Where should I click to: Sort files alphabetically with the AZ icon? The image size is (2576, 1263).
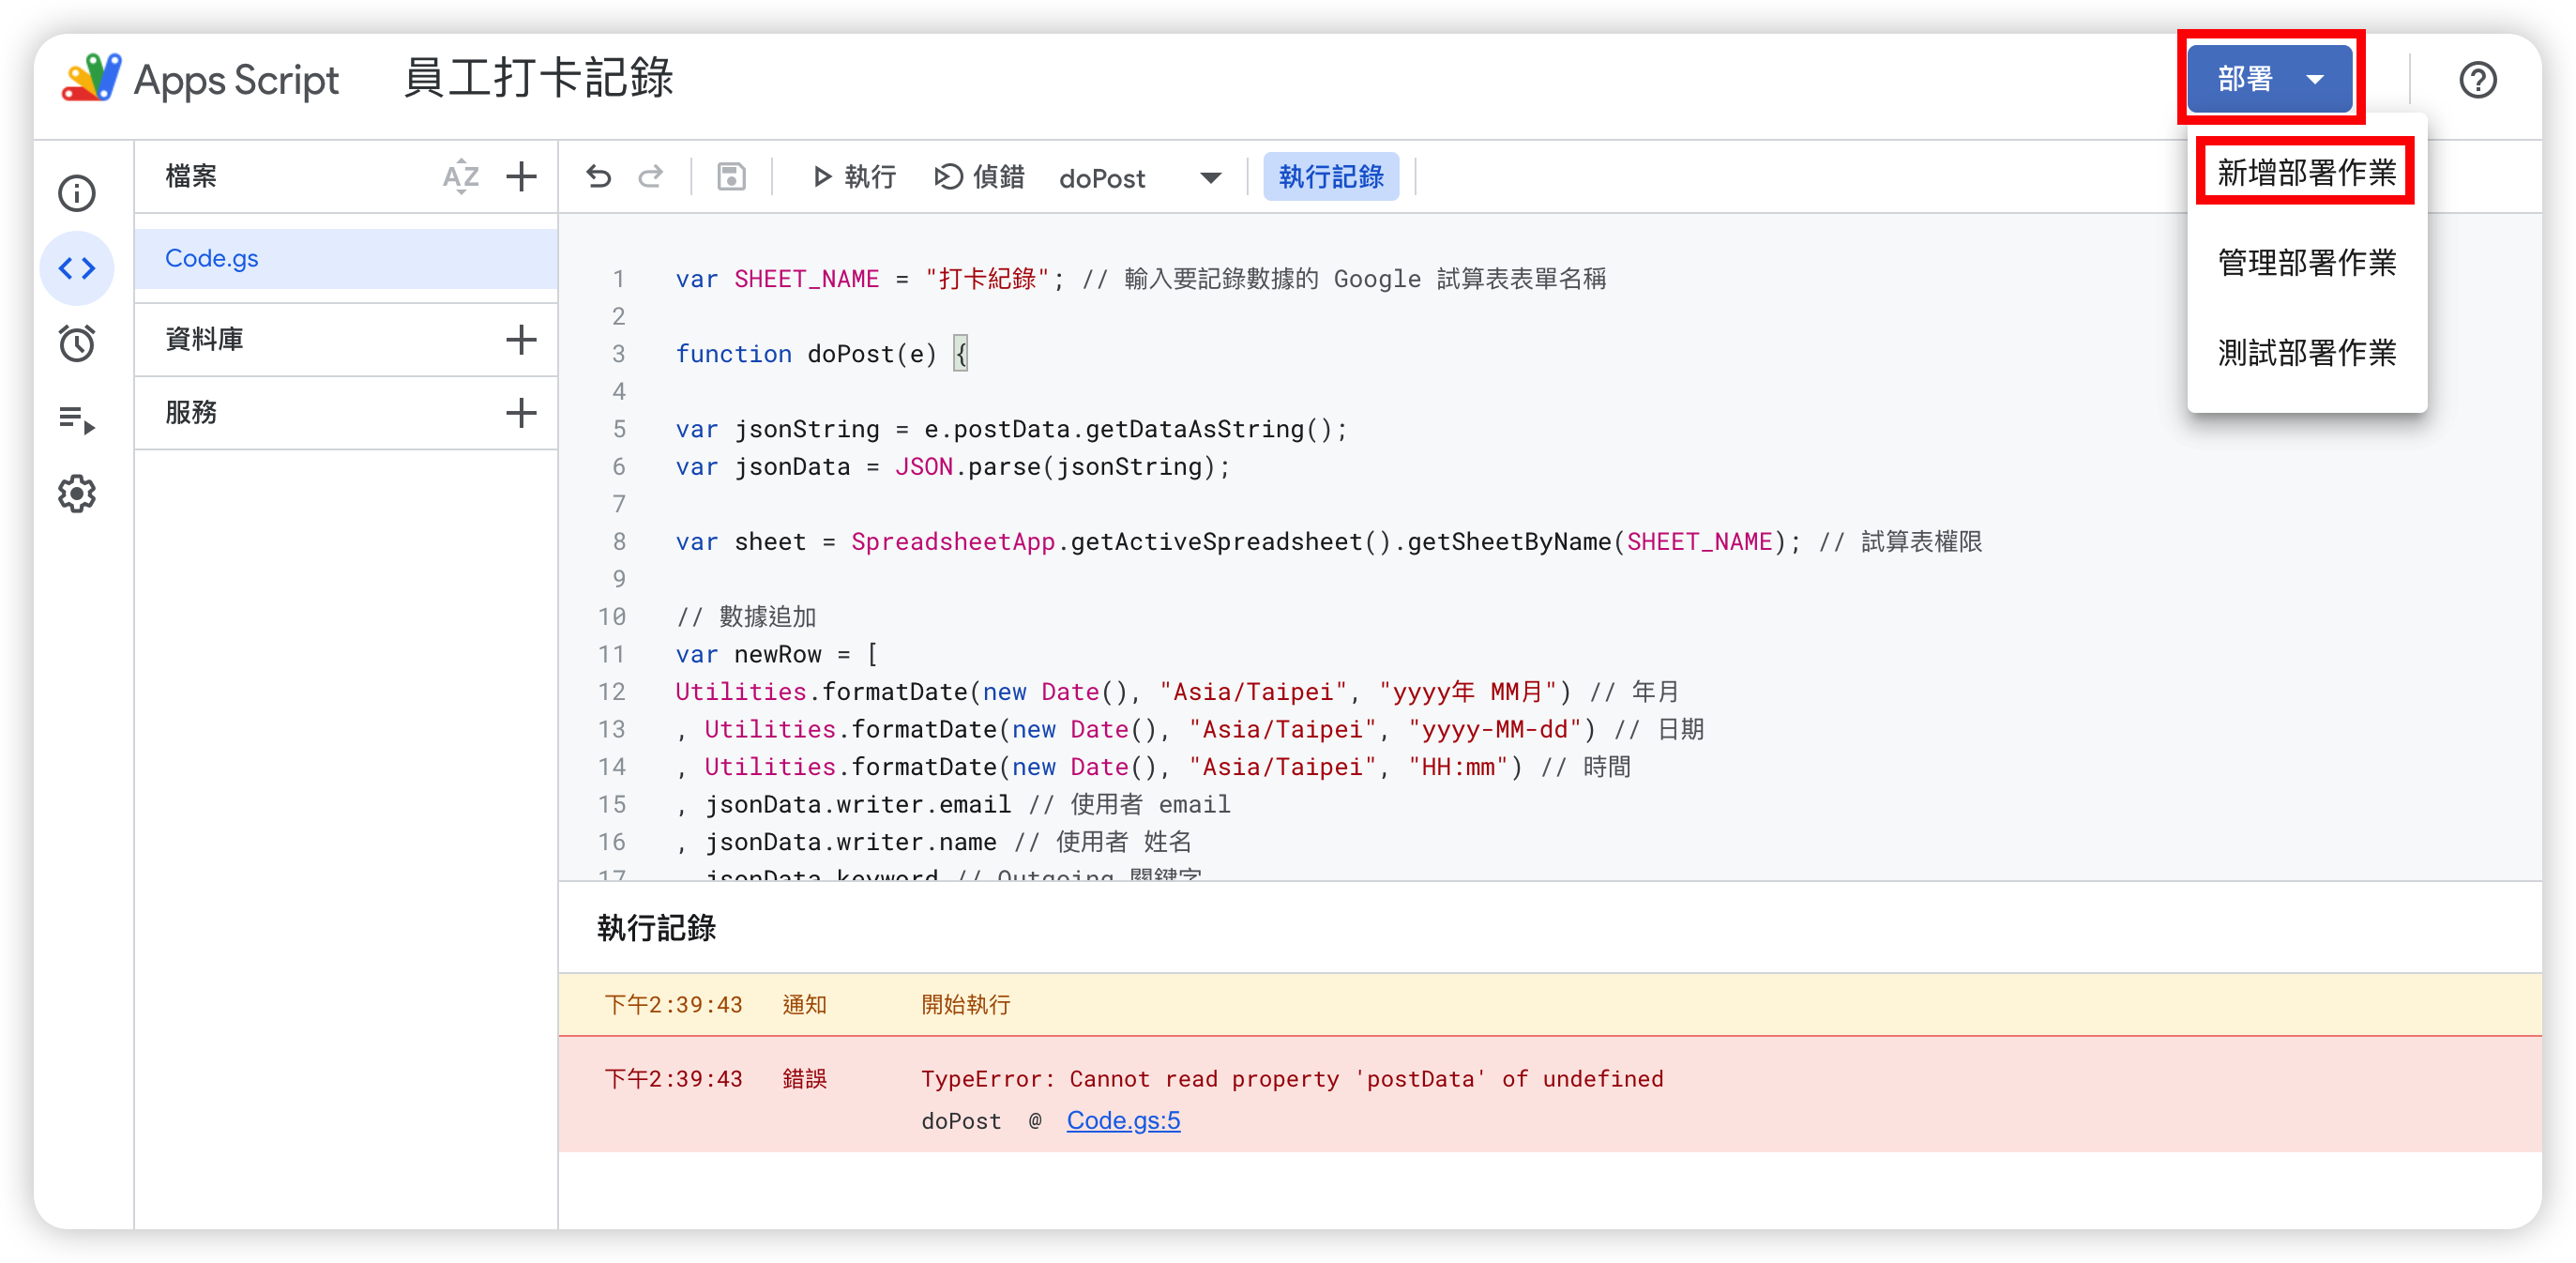pyautogui.click(x=461, y=176)
